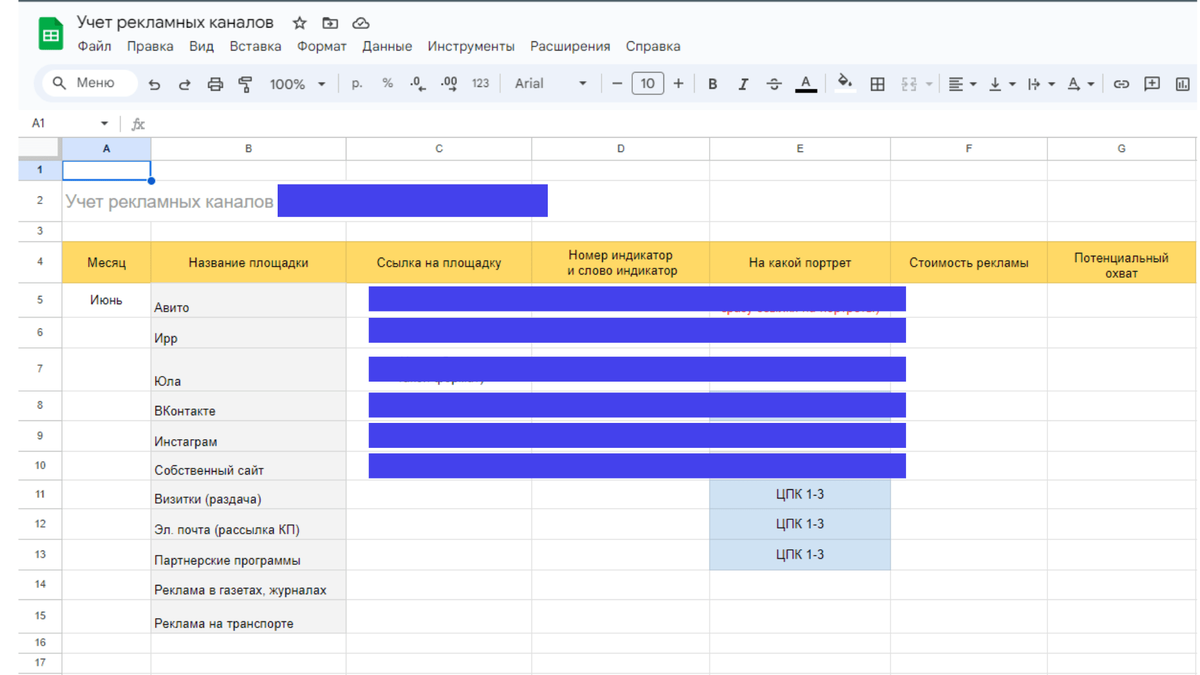
Task: Open the Google Sheets home icon
Action: (50, 35)
